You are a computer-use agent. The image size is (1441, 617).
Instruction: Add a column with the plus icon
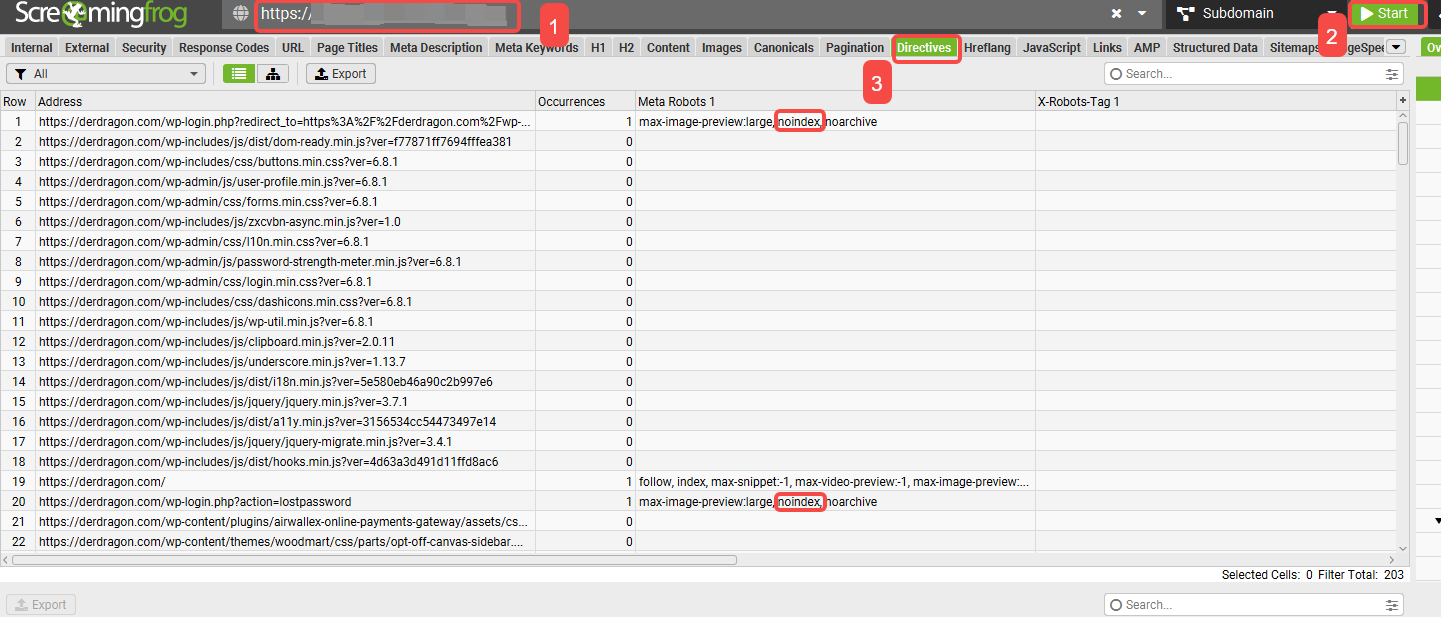point(1402,101)
